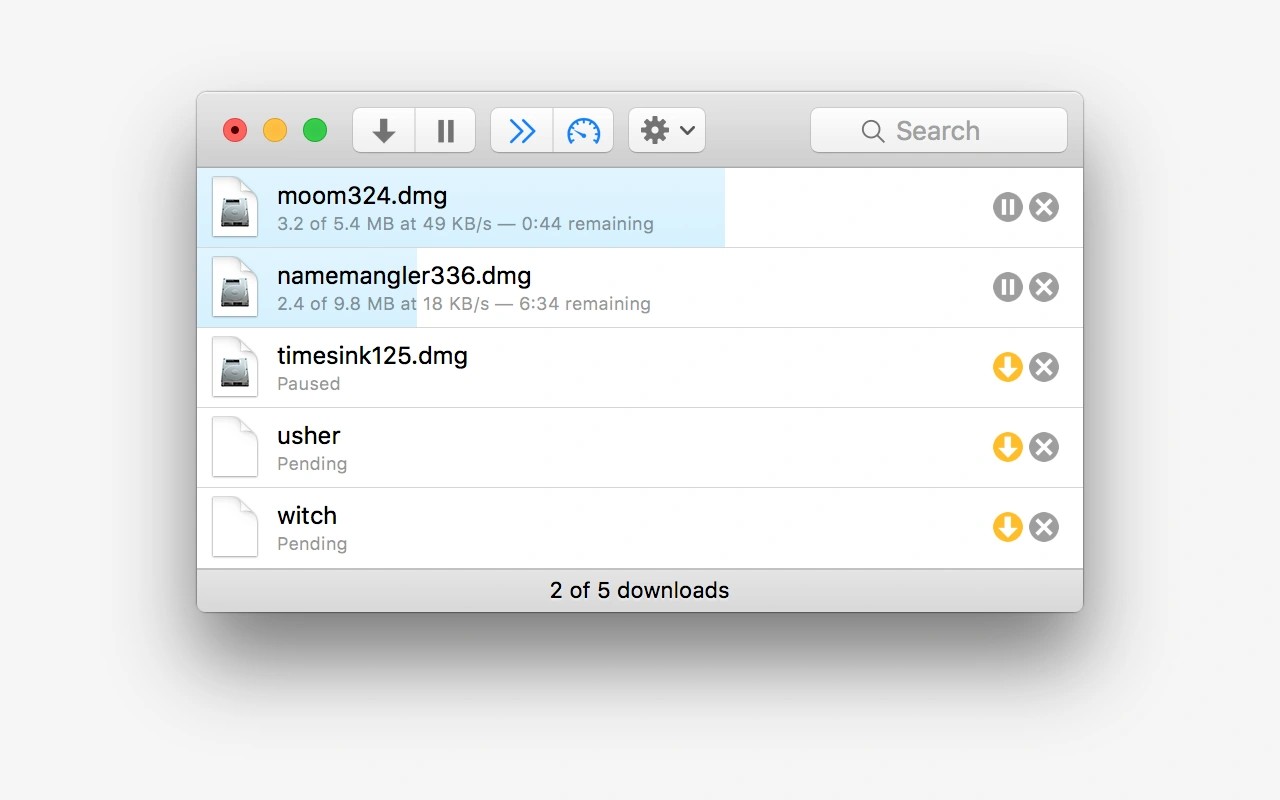
Task: Resume the timesink125.dmg download
Action: point(1007,367)
